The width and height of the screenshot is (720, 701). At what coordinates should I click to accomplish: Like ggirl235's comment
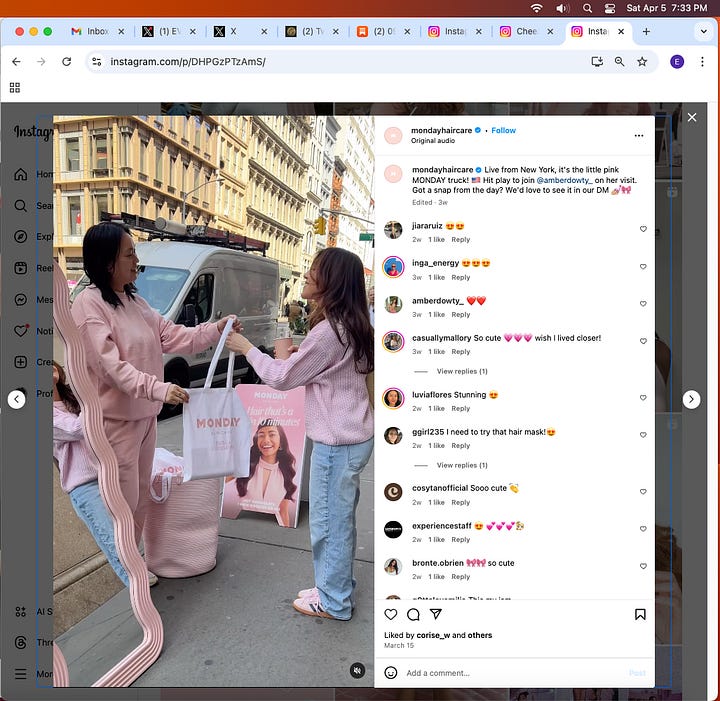click(x=643, y=435)
